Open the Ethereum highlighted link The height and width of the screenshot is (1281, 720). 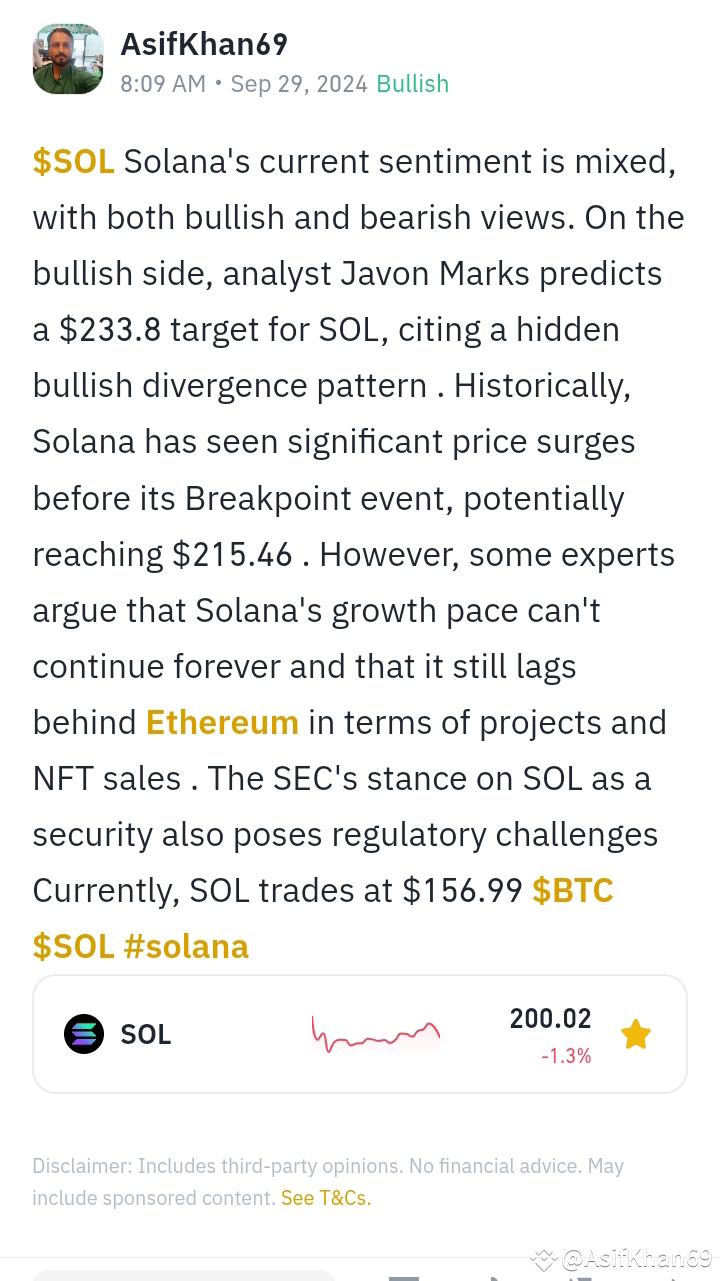222,722
